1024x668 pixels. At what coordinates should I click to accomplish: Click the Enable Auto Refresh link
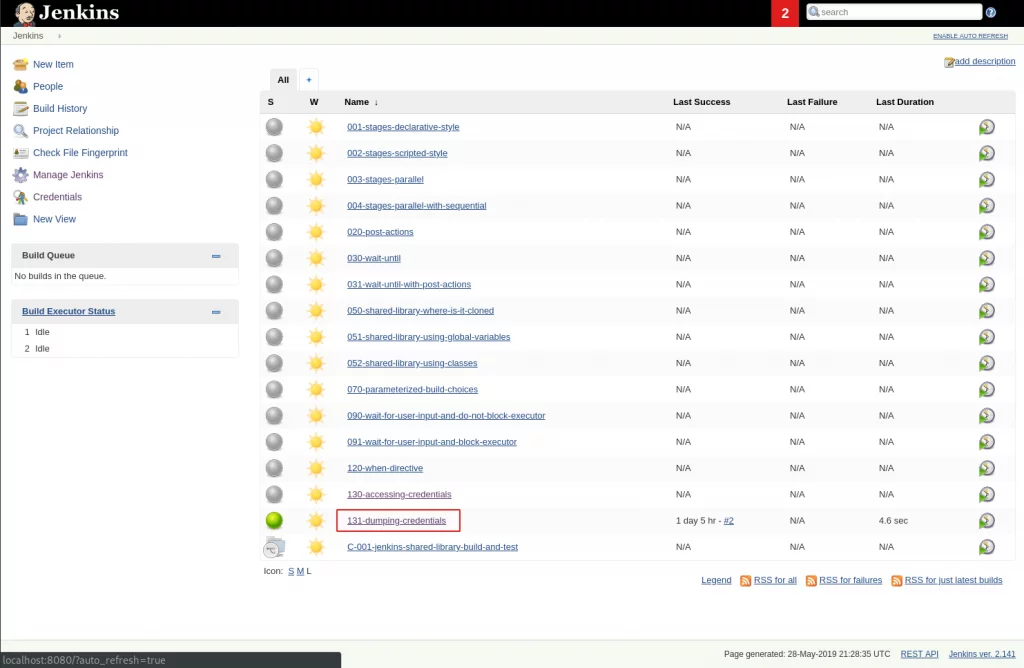[x=970, y=36]
